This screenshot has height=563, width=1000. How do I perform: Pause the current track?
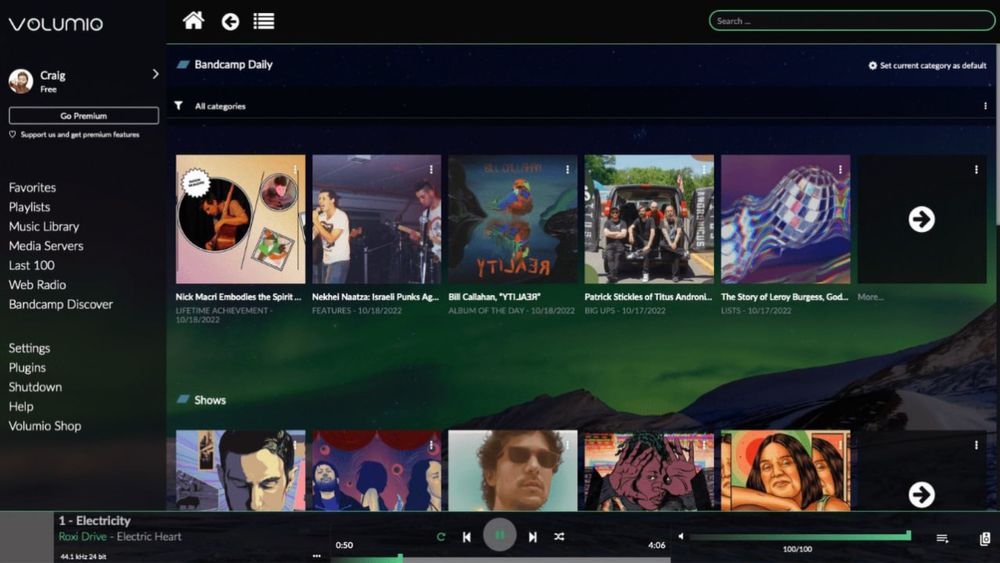[499, 536]
